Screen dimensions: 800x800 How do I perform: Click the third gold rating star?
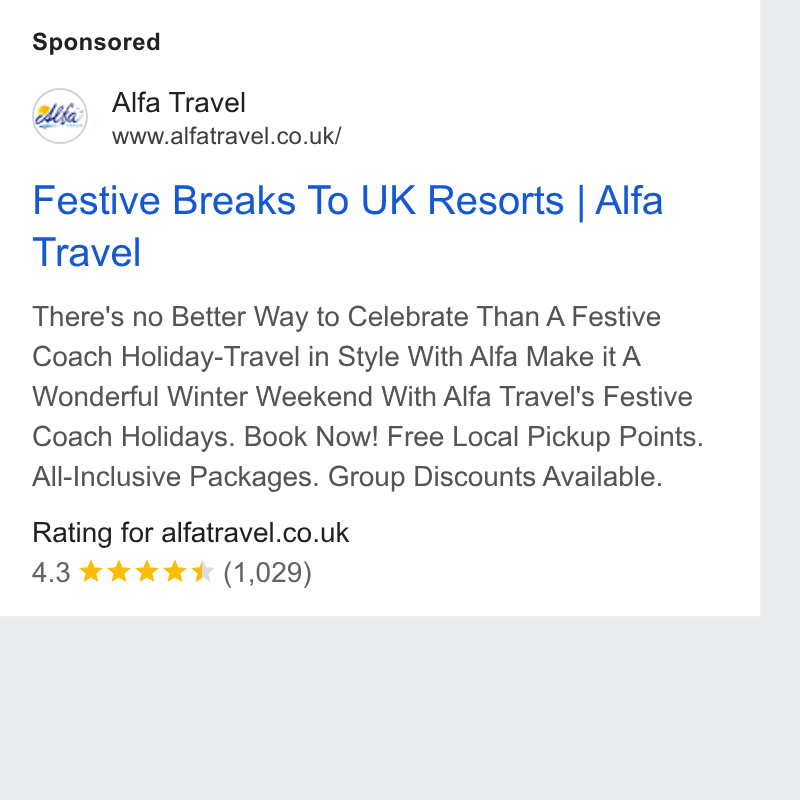click(x=147, y=571)
